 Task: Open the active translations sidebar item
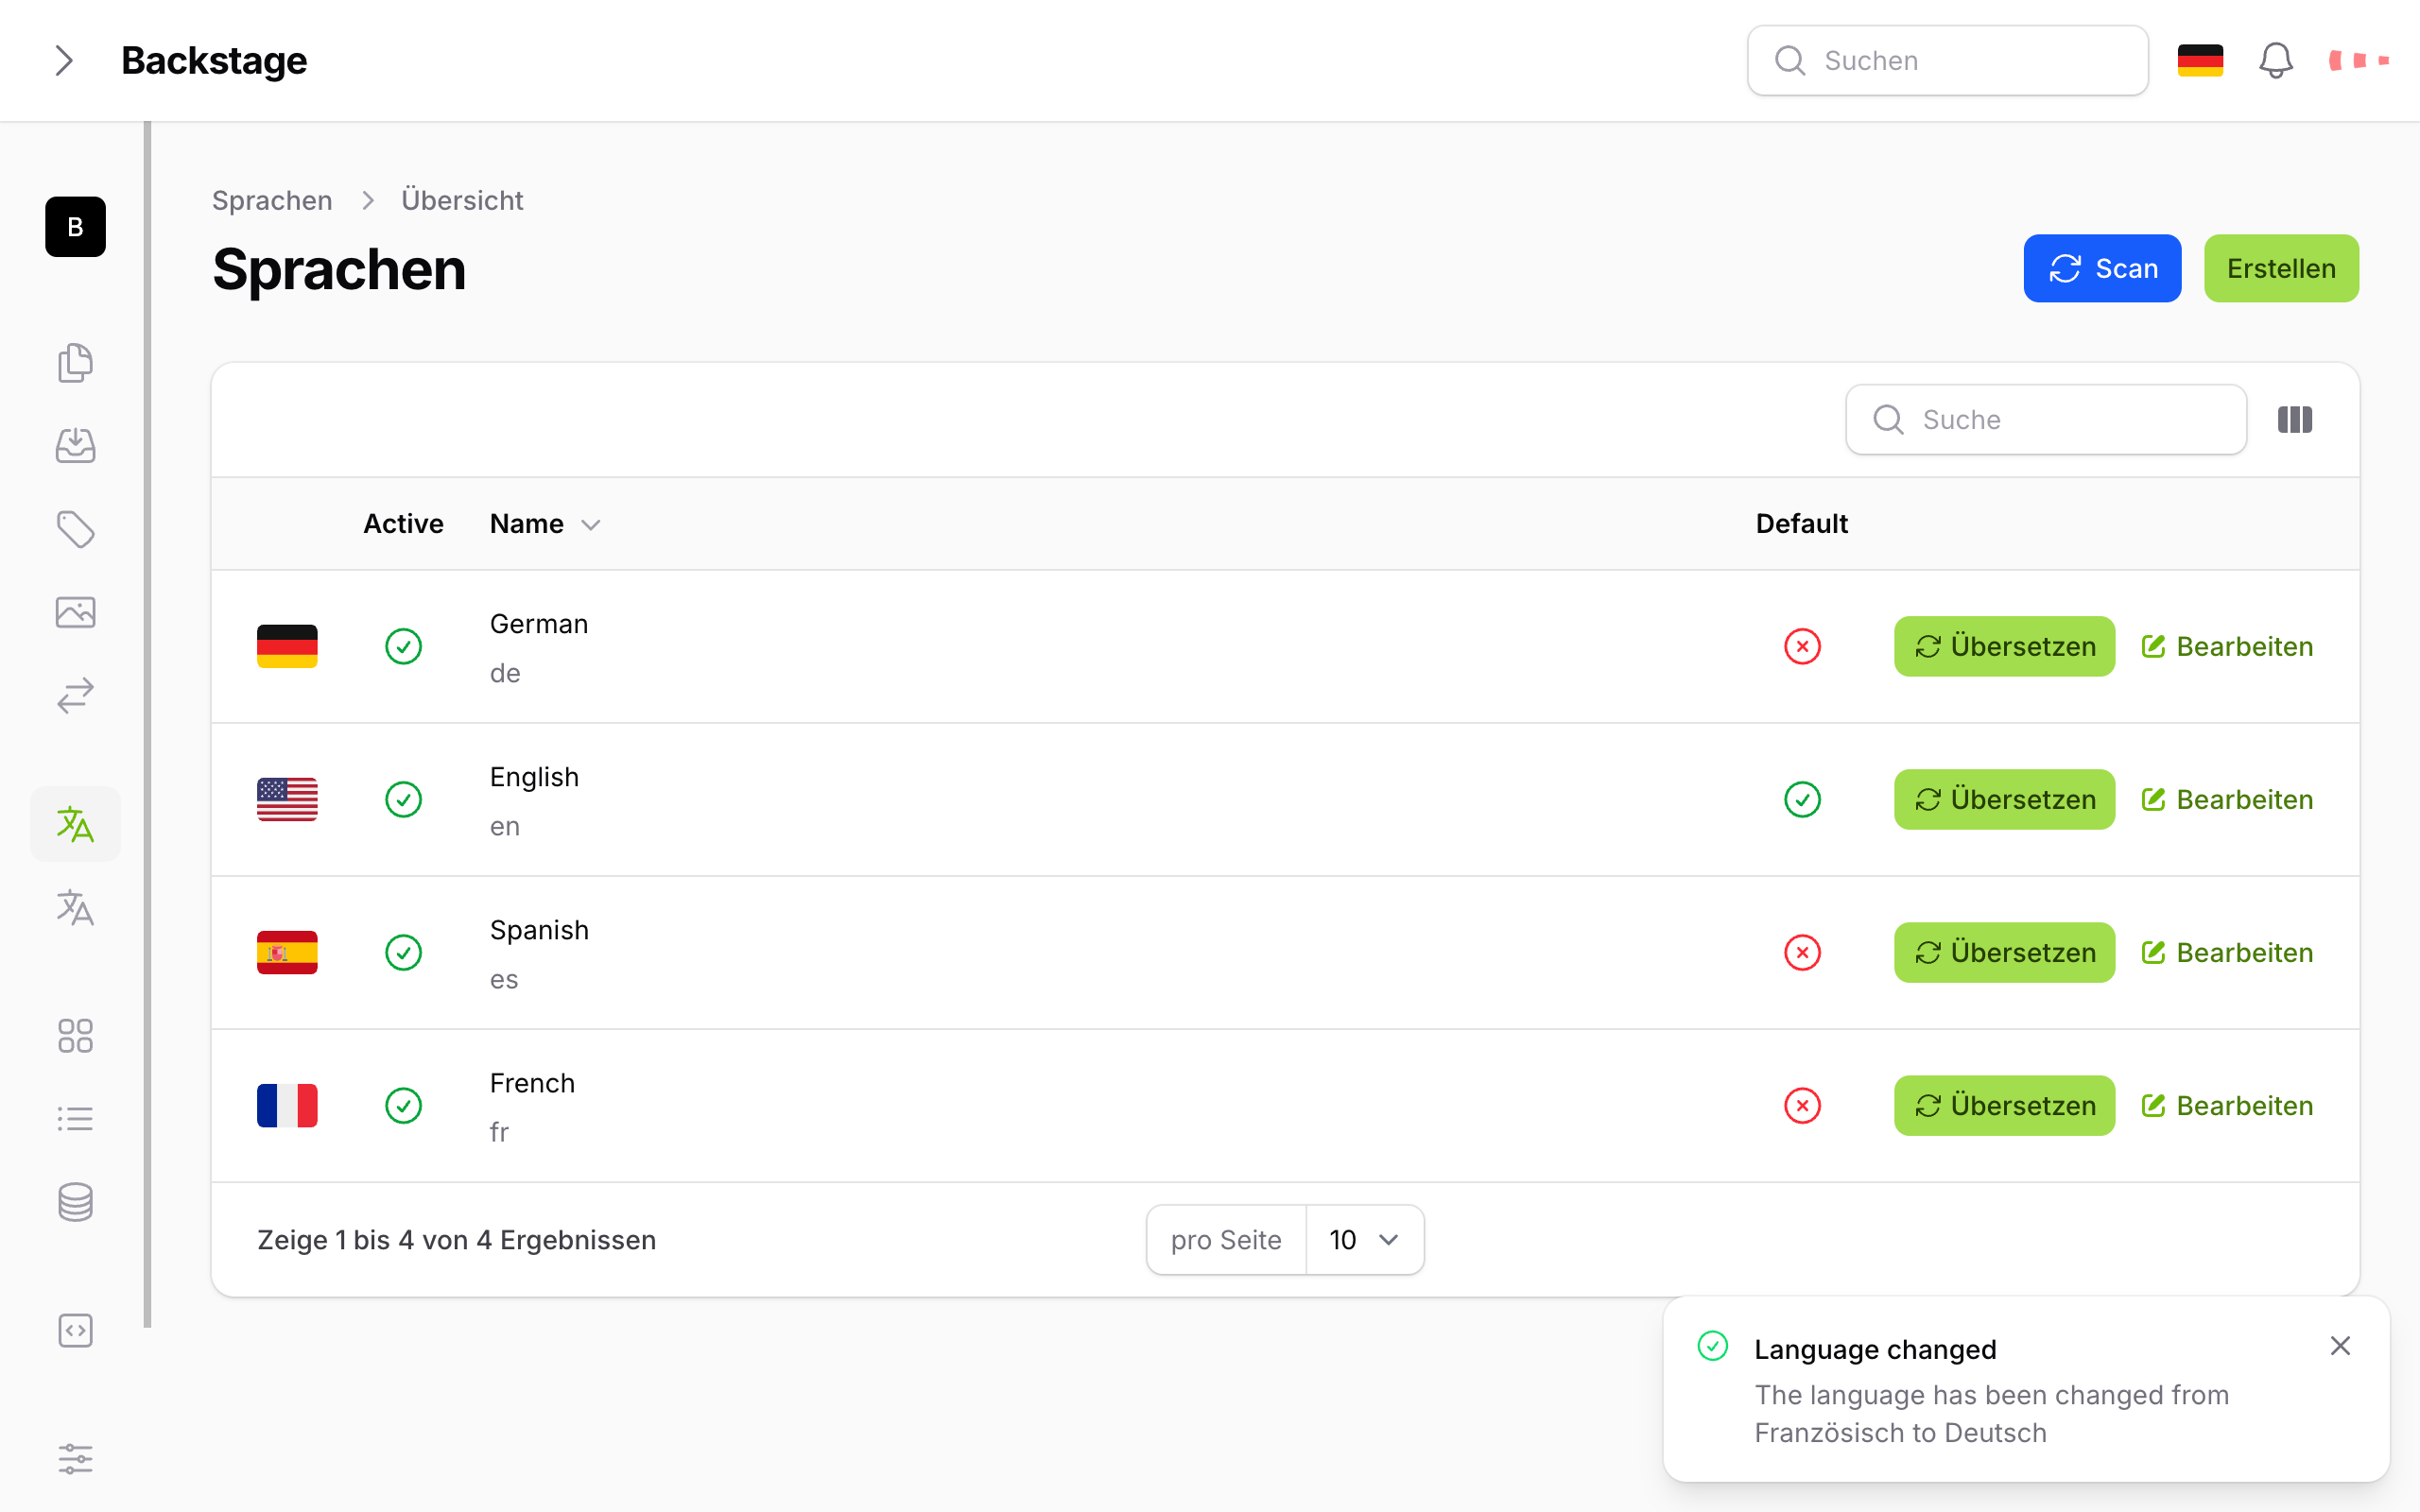(75, 824)
